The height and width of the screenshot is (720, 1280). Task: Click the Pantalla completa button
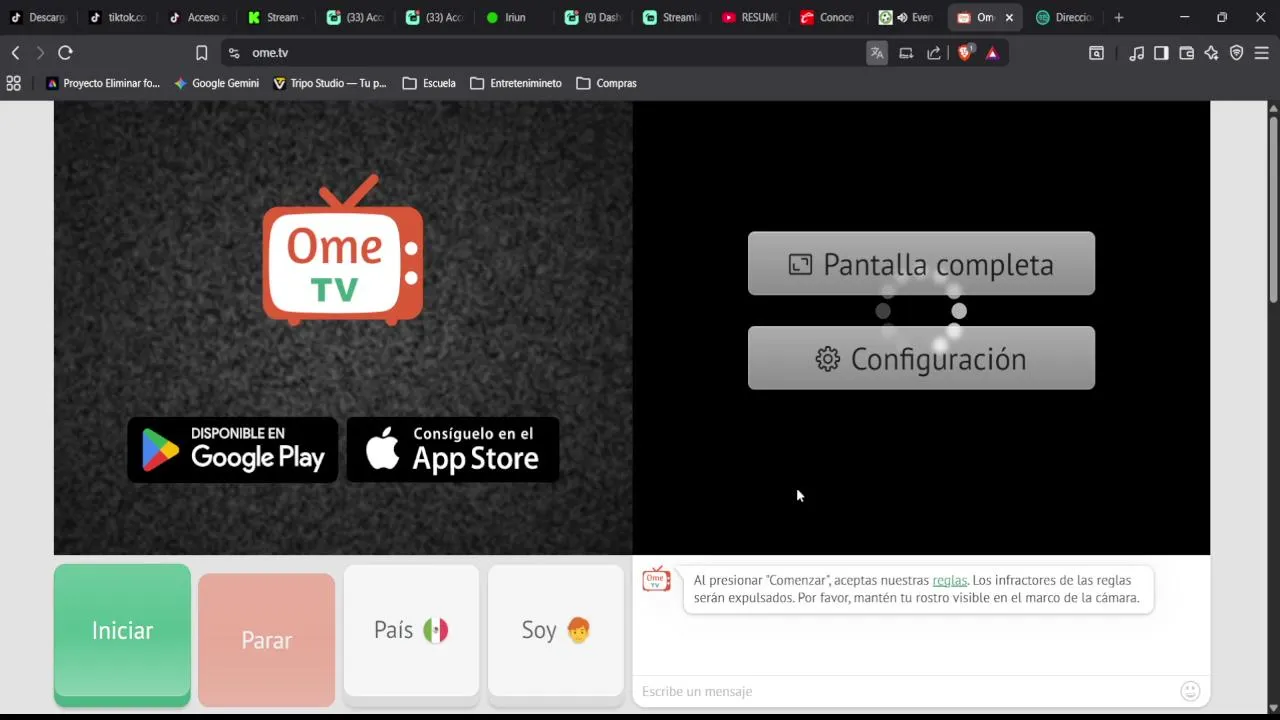click(x=921, y=264)
